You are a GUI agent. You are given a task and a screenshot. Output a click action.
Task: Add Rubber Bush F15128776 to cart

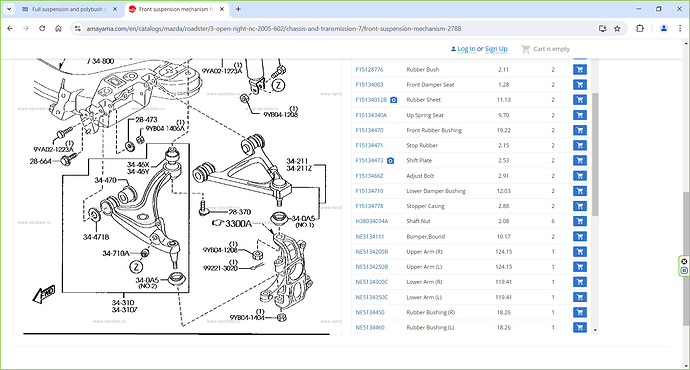coord(580,70)
